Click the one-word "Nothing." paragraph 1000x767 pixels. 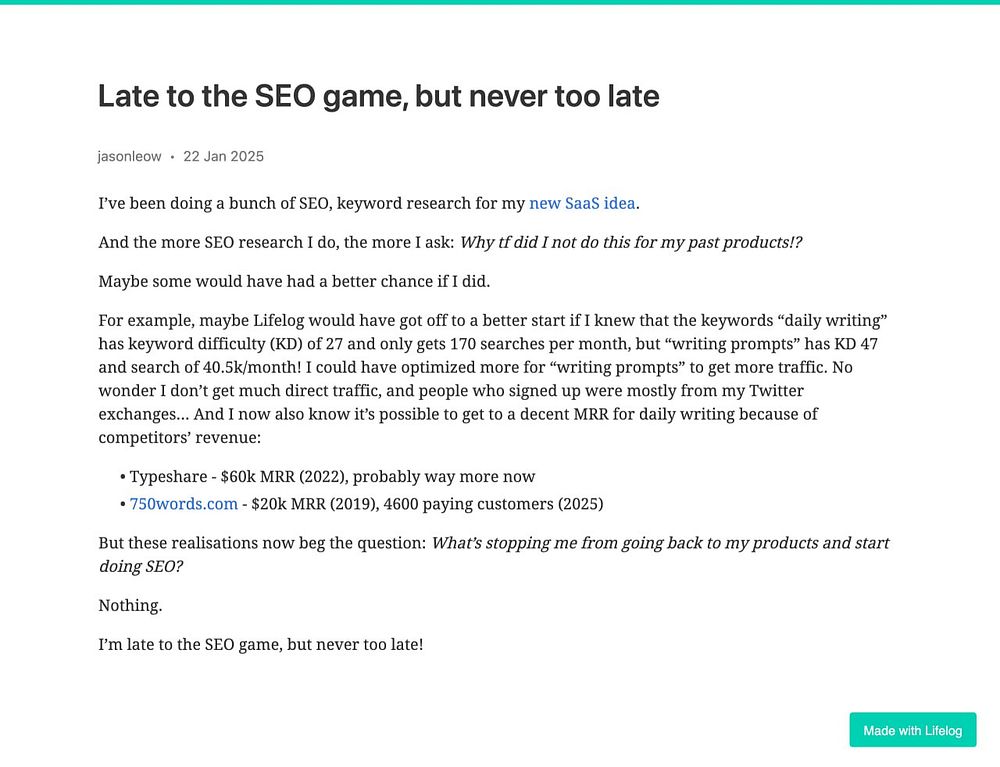[x=130, y=606]
